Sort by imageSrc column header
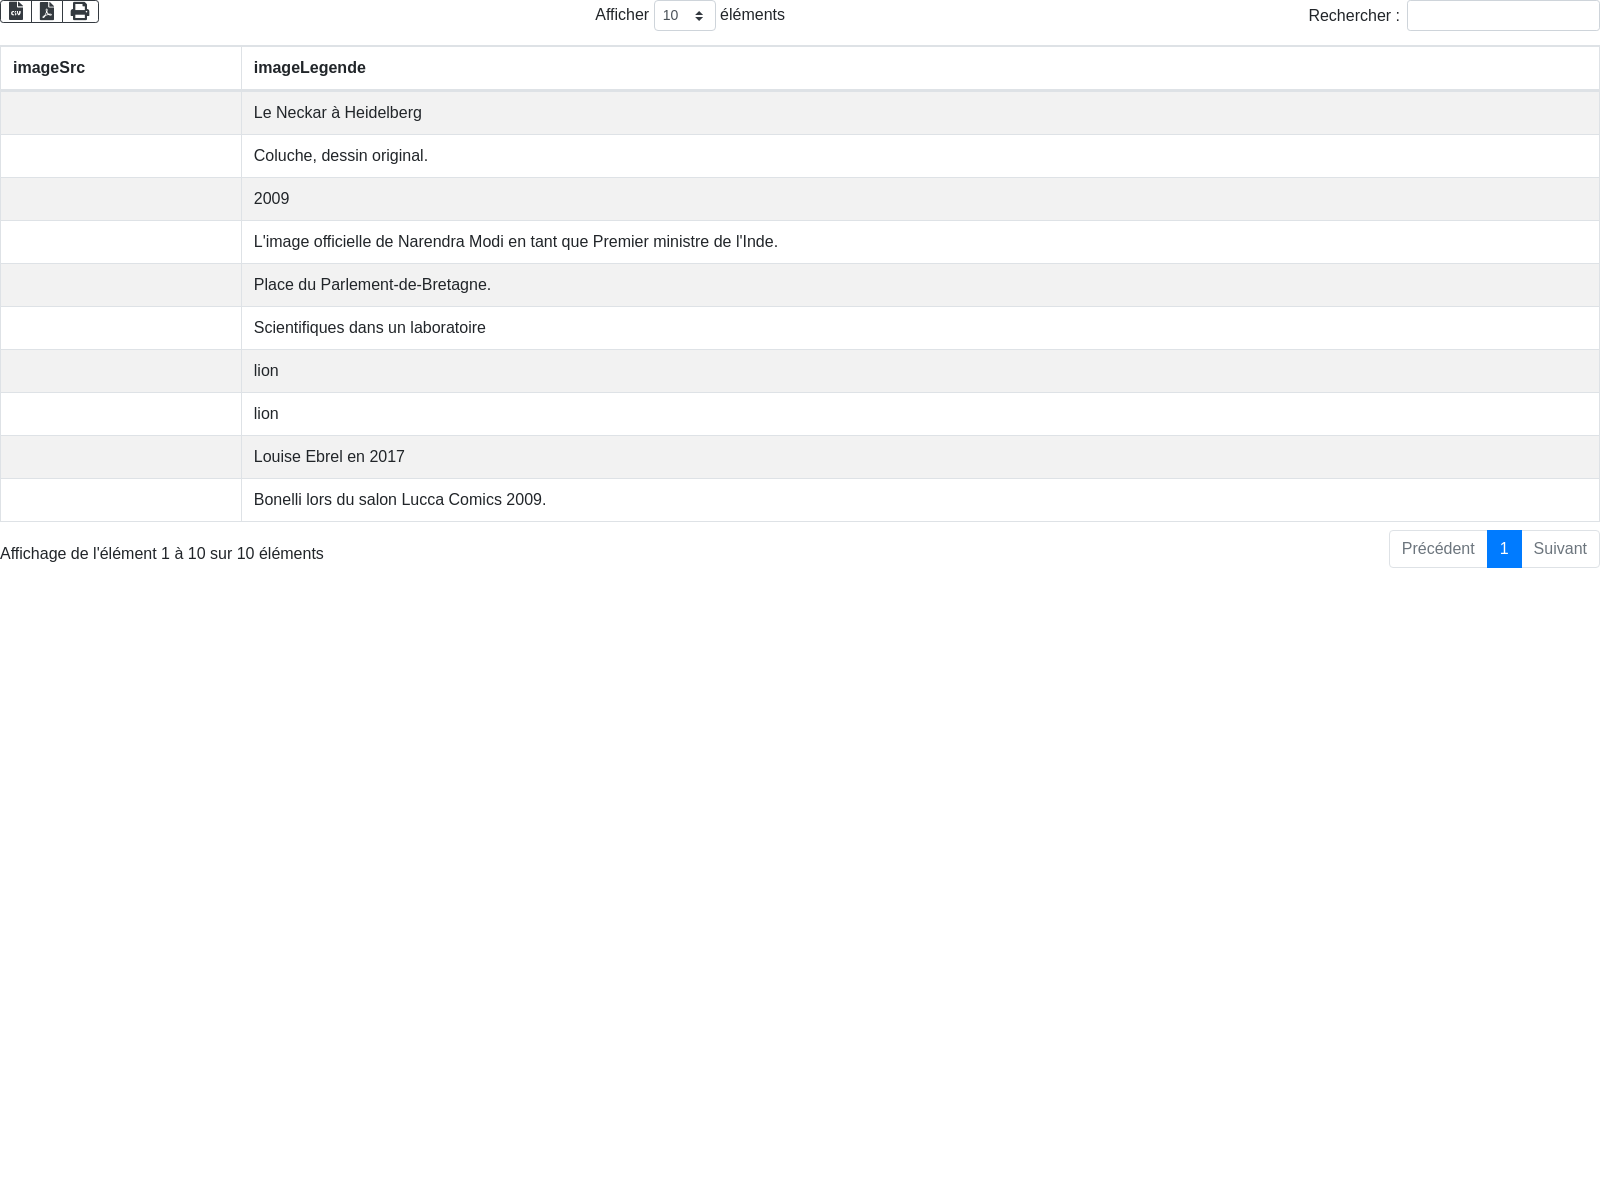 coord(121,68)
